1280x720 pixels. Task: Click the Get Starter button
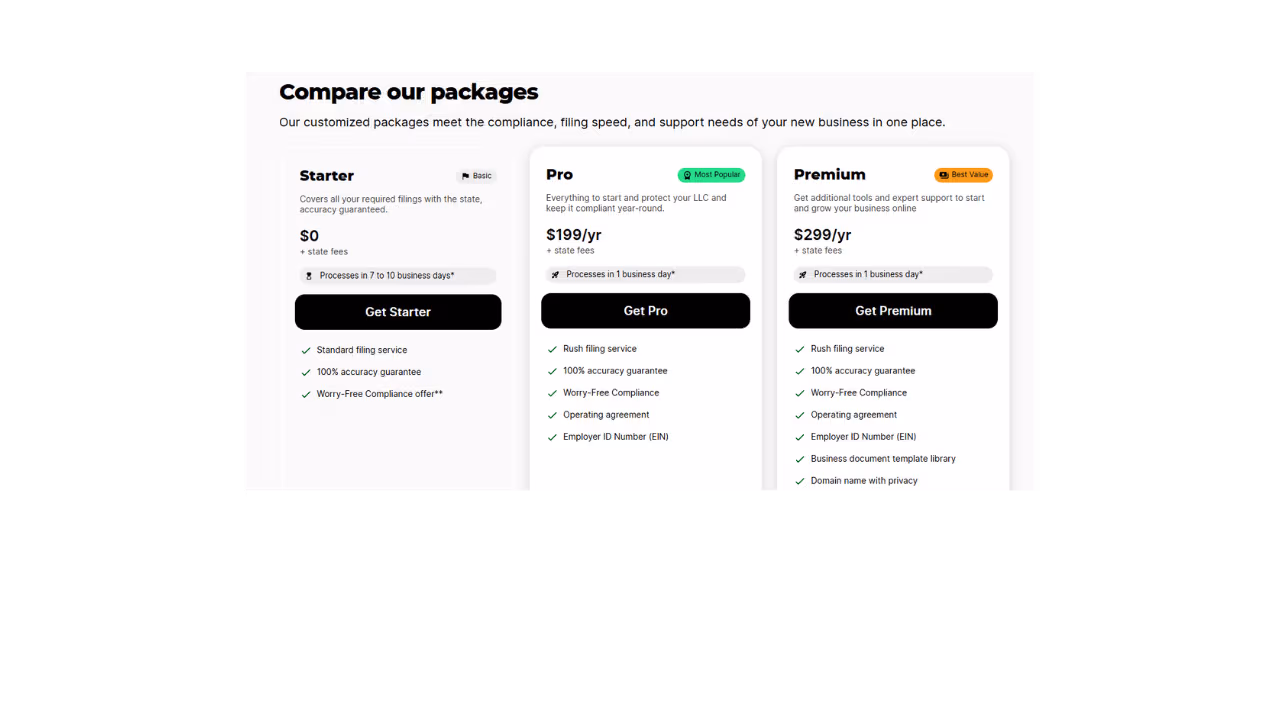pyautogui.click(x=398, y=312)
